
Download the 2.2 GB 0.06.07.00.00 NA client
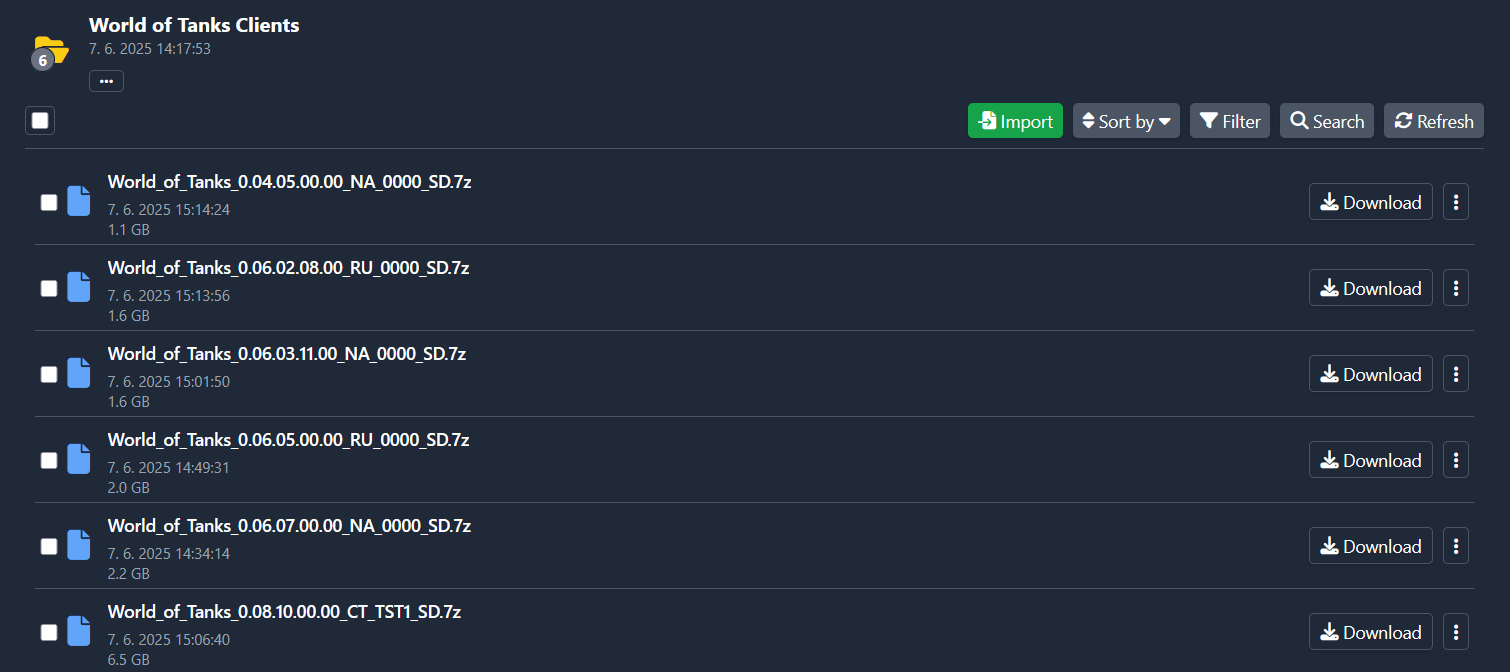pos(1371,546)
